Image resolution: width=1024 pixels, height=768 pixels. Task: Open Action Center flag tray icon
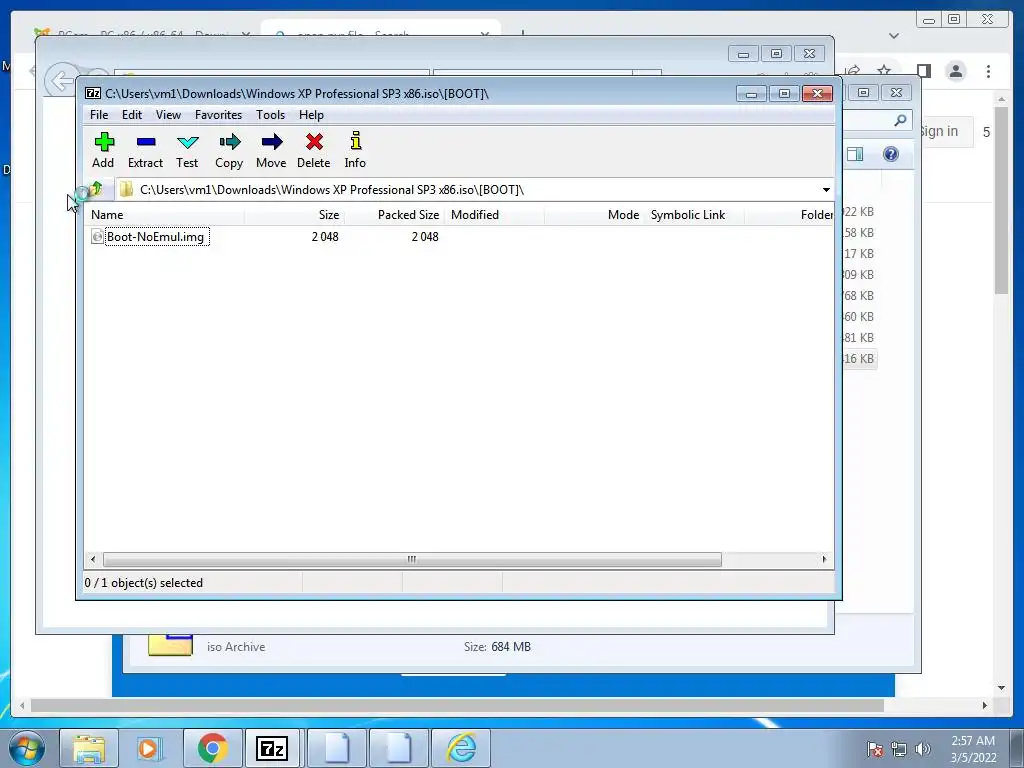coord(875,749)
